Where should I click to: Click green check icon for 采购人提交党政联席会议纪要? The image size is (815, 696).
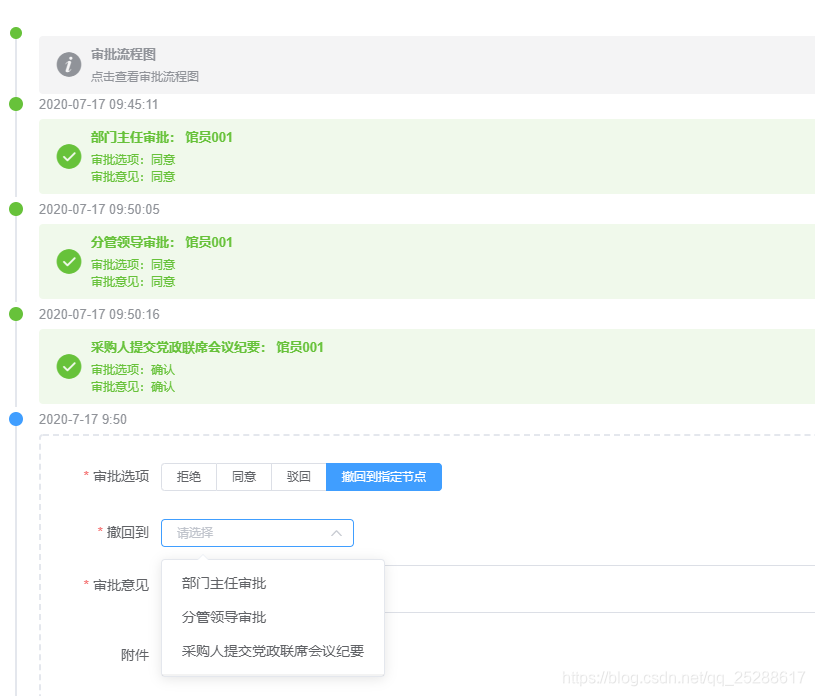click(69, 366)
